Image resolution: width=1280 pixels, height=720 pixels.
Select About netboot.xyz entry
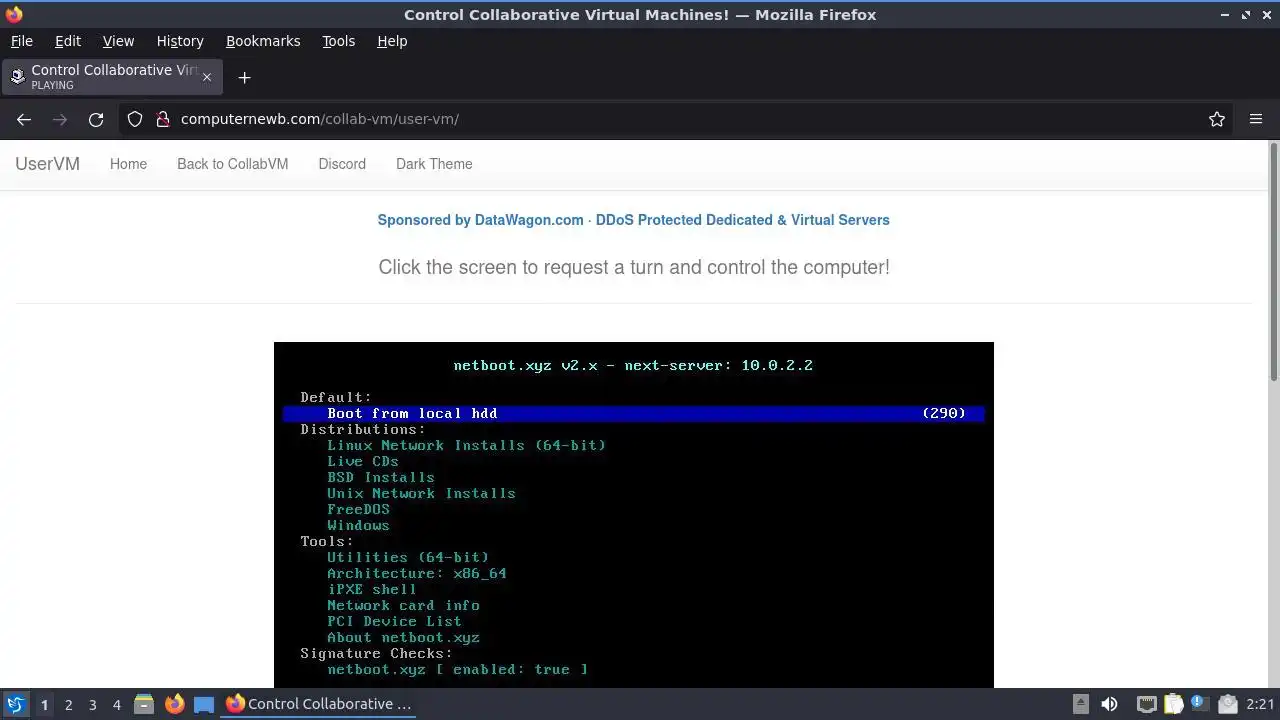click(403, 637)
